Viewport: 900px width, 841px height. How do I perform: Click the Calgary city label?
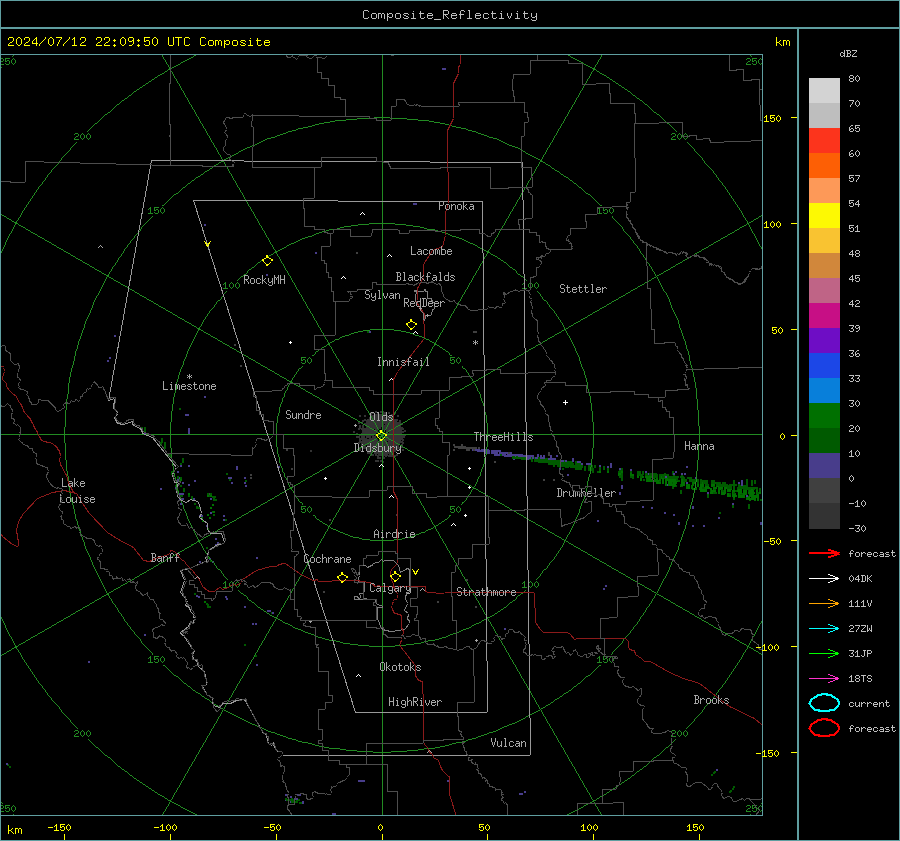[x=390, y=588]
